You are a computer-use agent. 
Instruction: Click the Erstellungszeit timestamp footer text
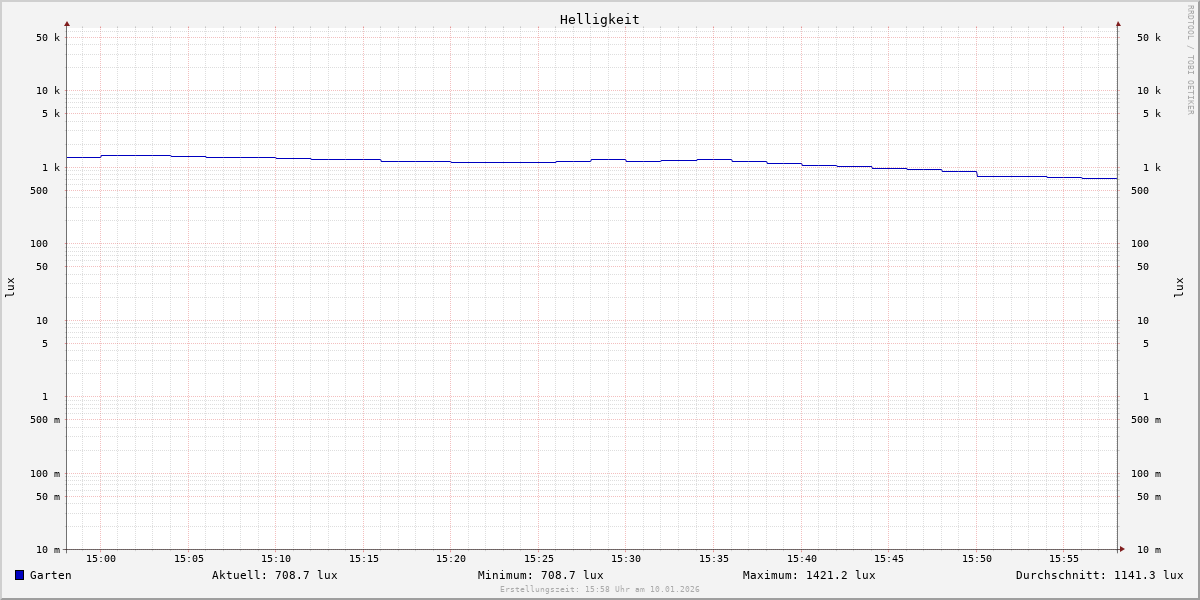[x=599, y=590]
